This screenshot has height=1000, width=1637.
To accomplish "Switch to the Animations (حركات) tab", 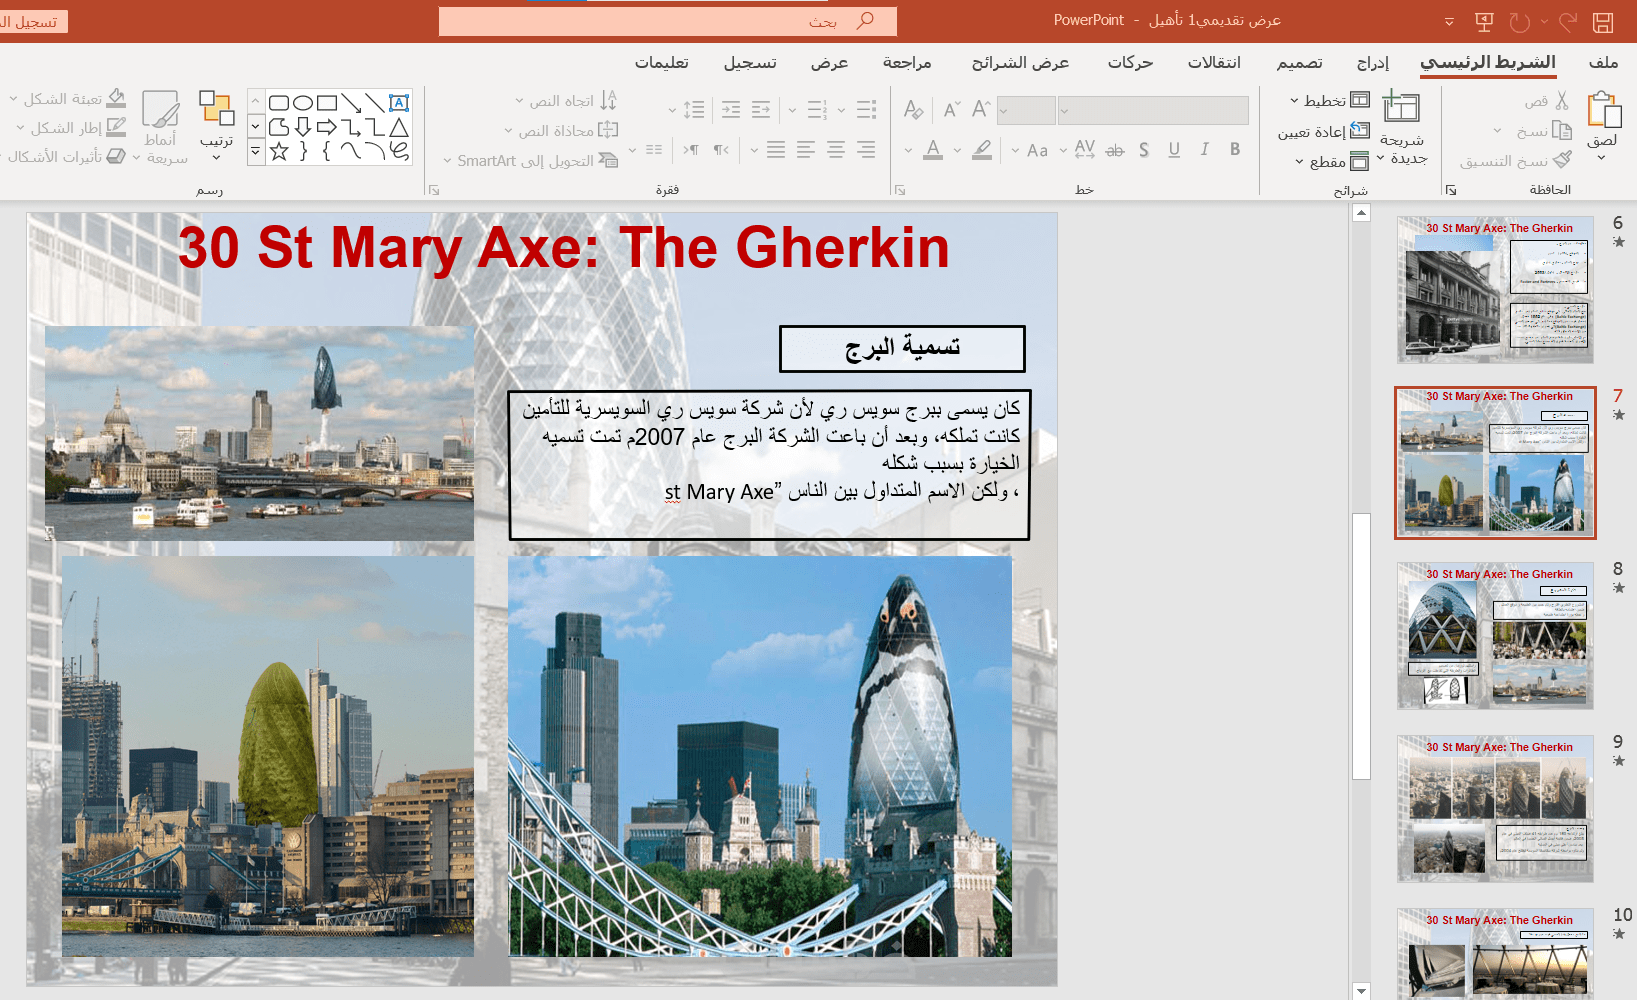I will pos(1130,63).
